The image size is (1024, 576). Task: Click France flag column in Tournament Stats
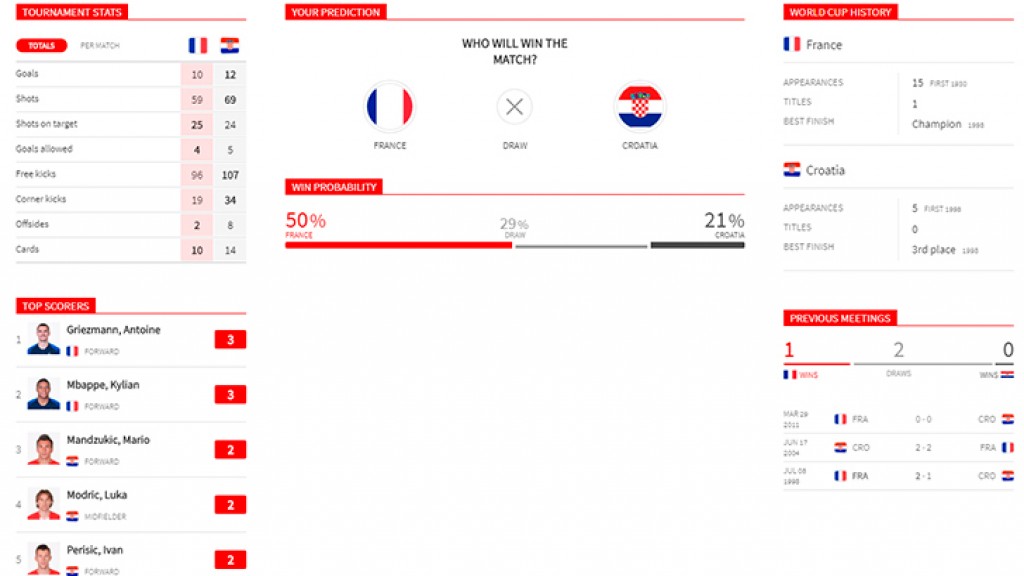tap(198, 45)
